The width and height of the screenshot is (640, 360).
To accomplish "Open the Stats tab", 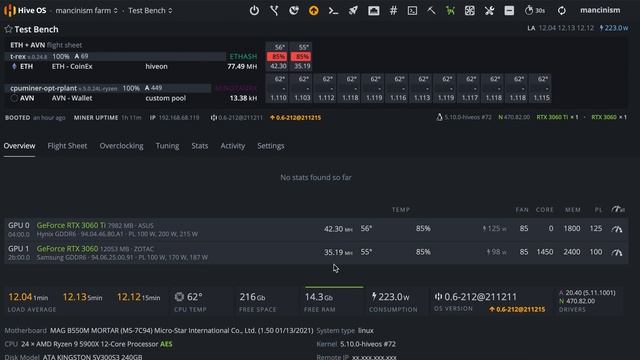I will [200, 146].
